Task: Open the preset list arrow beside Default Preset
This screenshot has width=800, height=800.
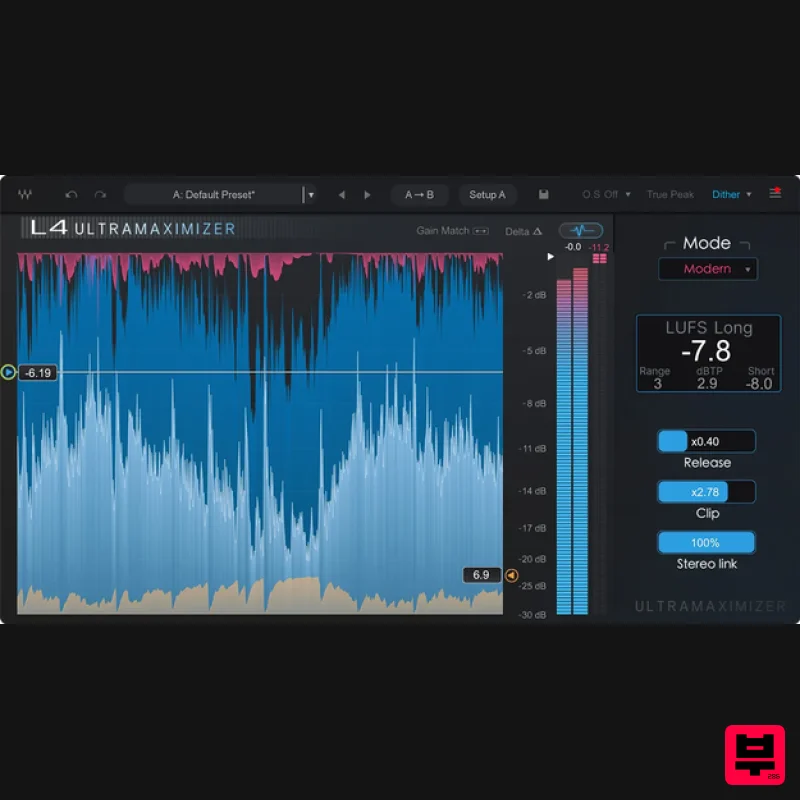Action: click(x=311, y=195)
